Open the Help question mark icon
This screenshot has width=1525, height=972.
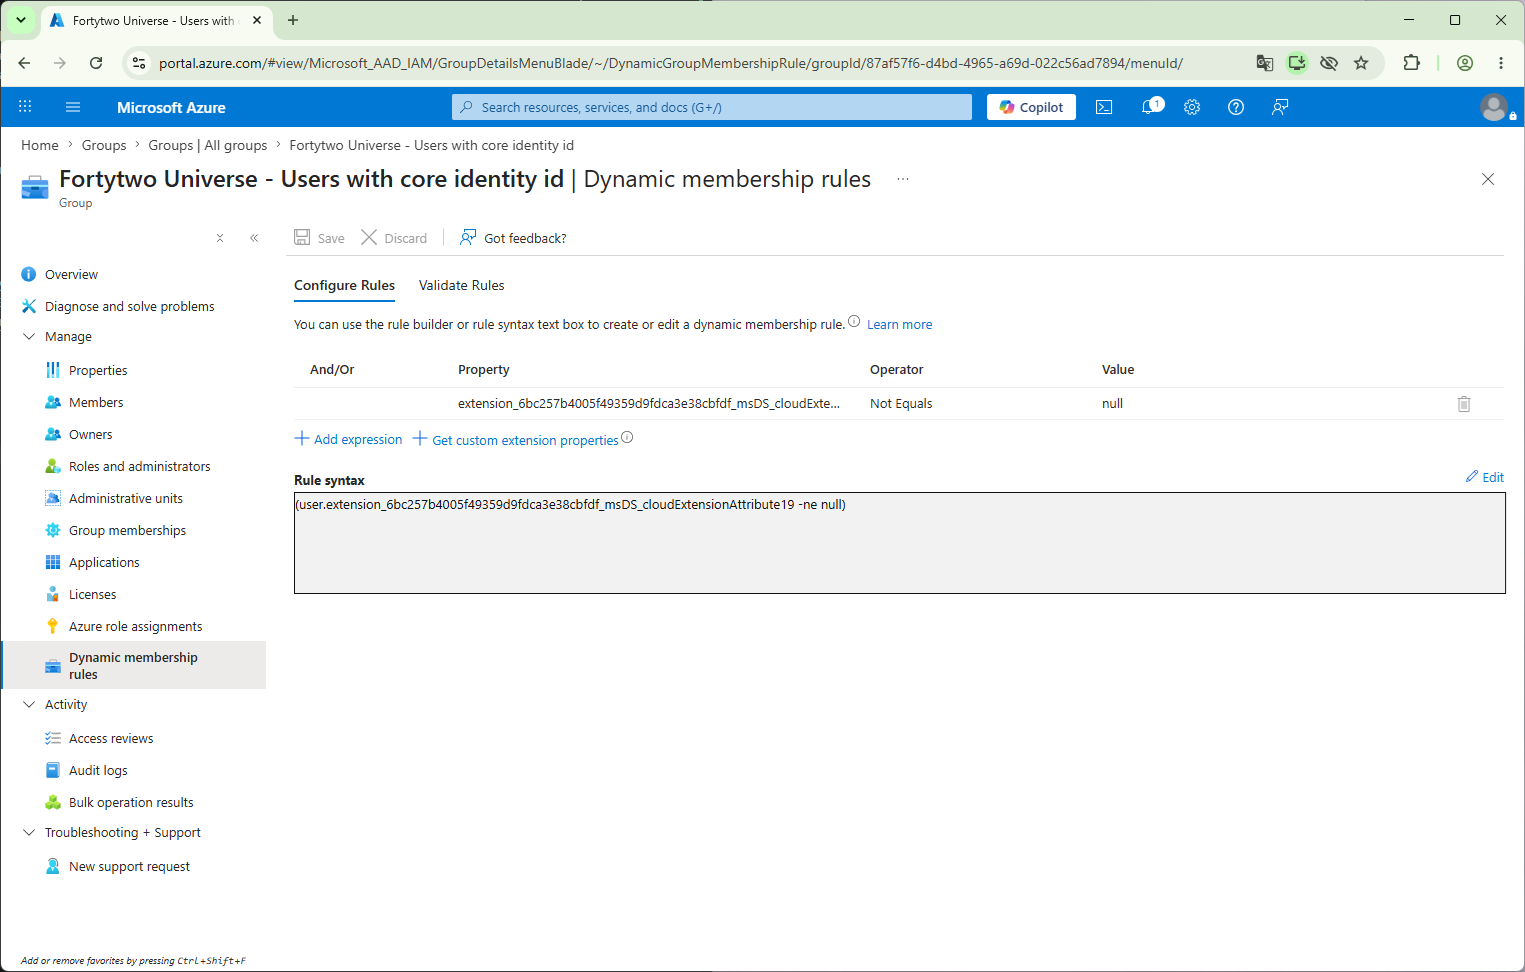[x=1236, y=107]
